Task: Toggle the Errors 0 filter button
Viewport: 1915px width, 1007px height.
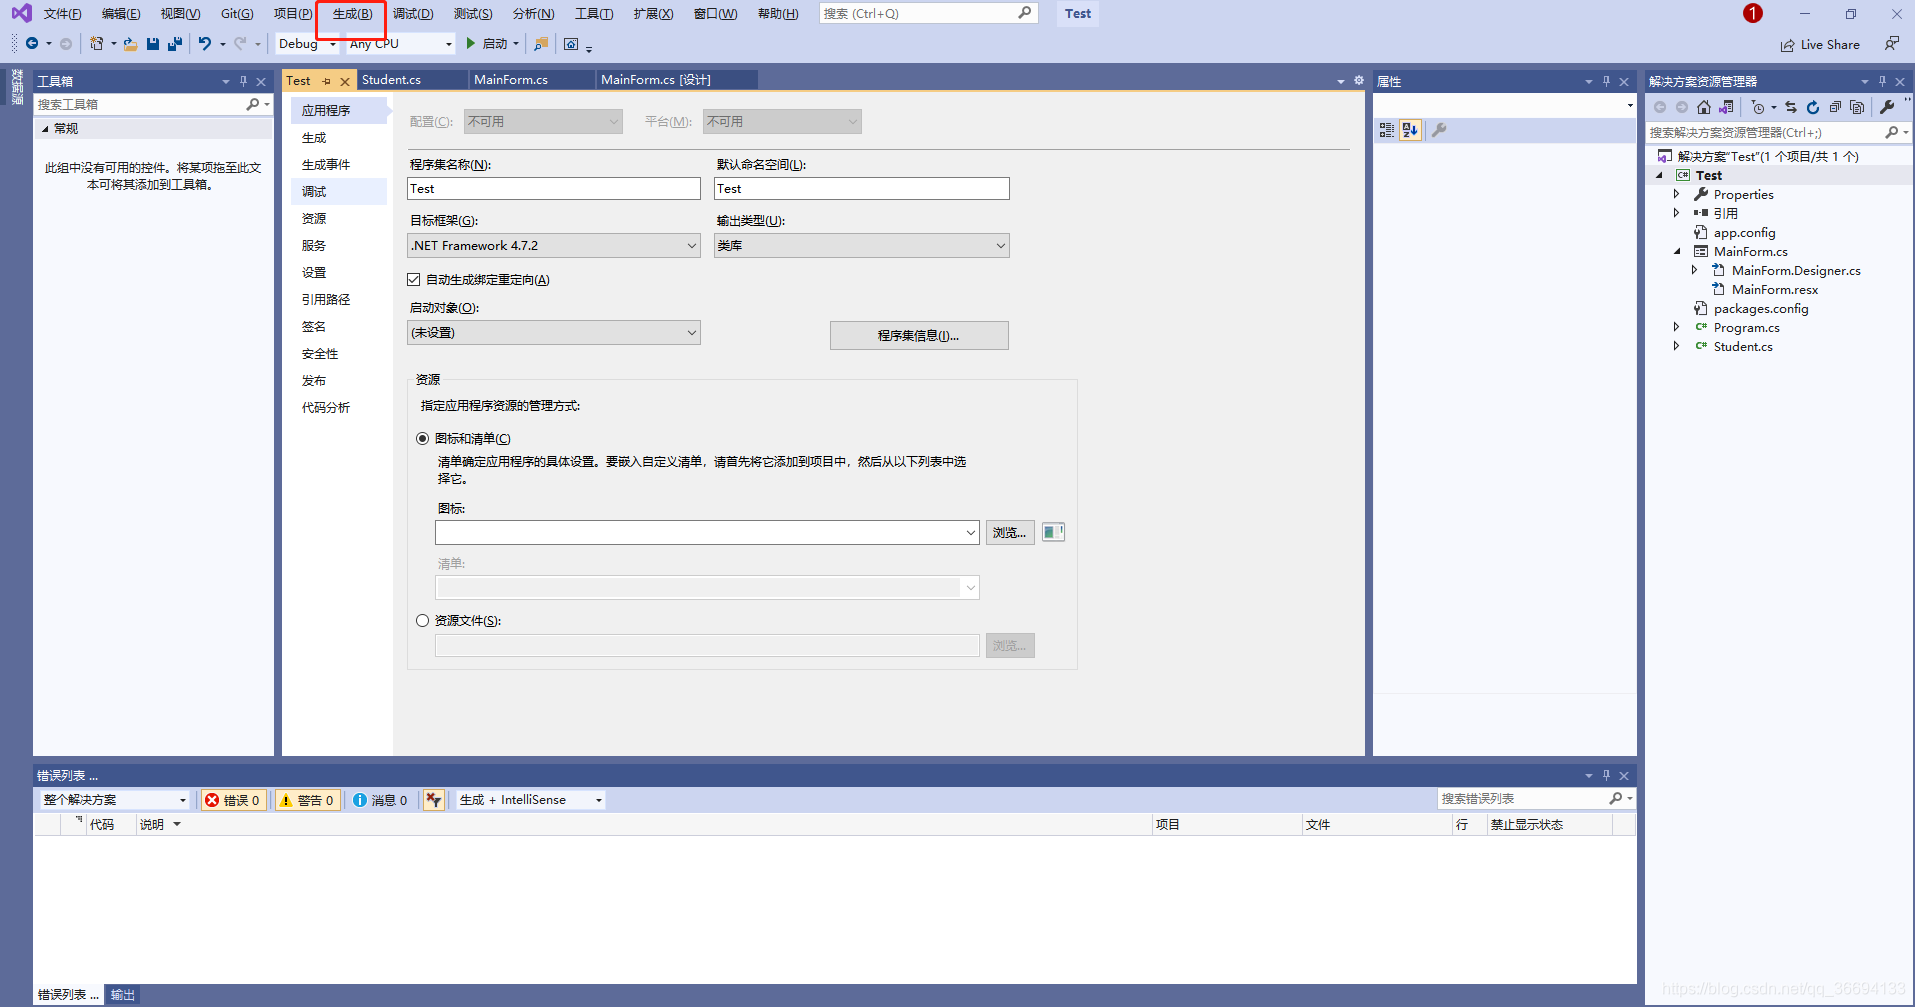Action: tap(233, 800)
